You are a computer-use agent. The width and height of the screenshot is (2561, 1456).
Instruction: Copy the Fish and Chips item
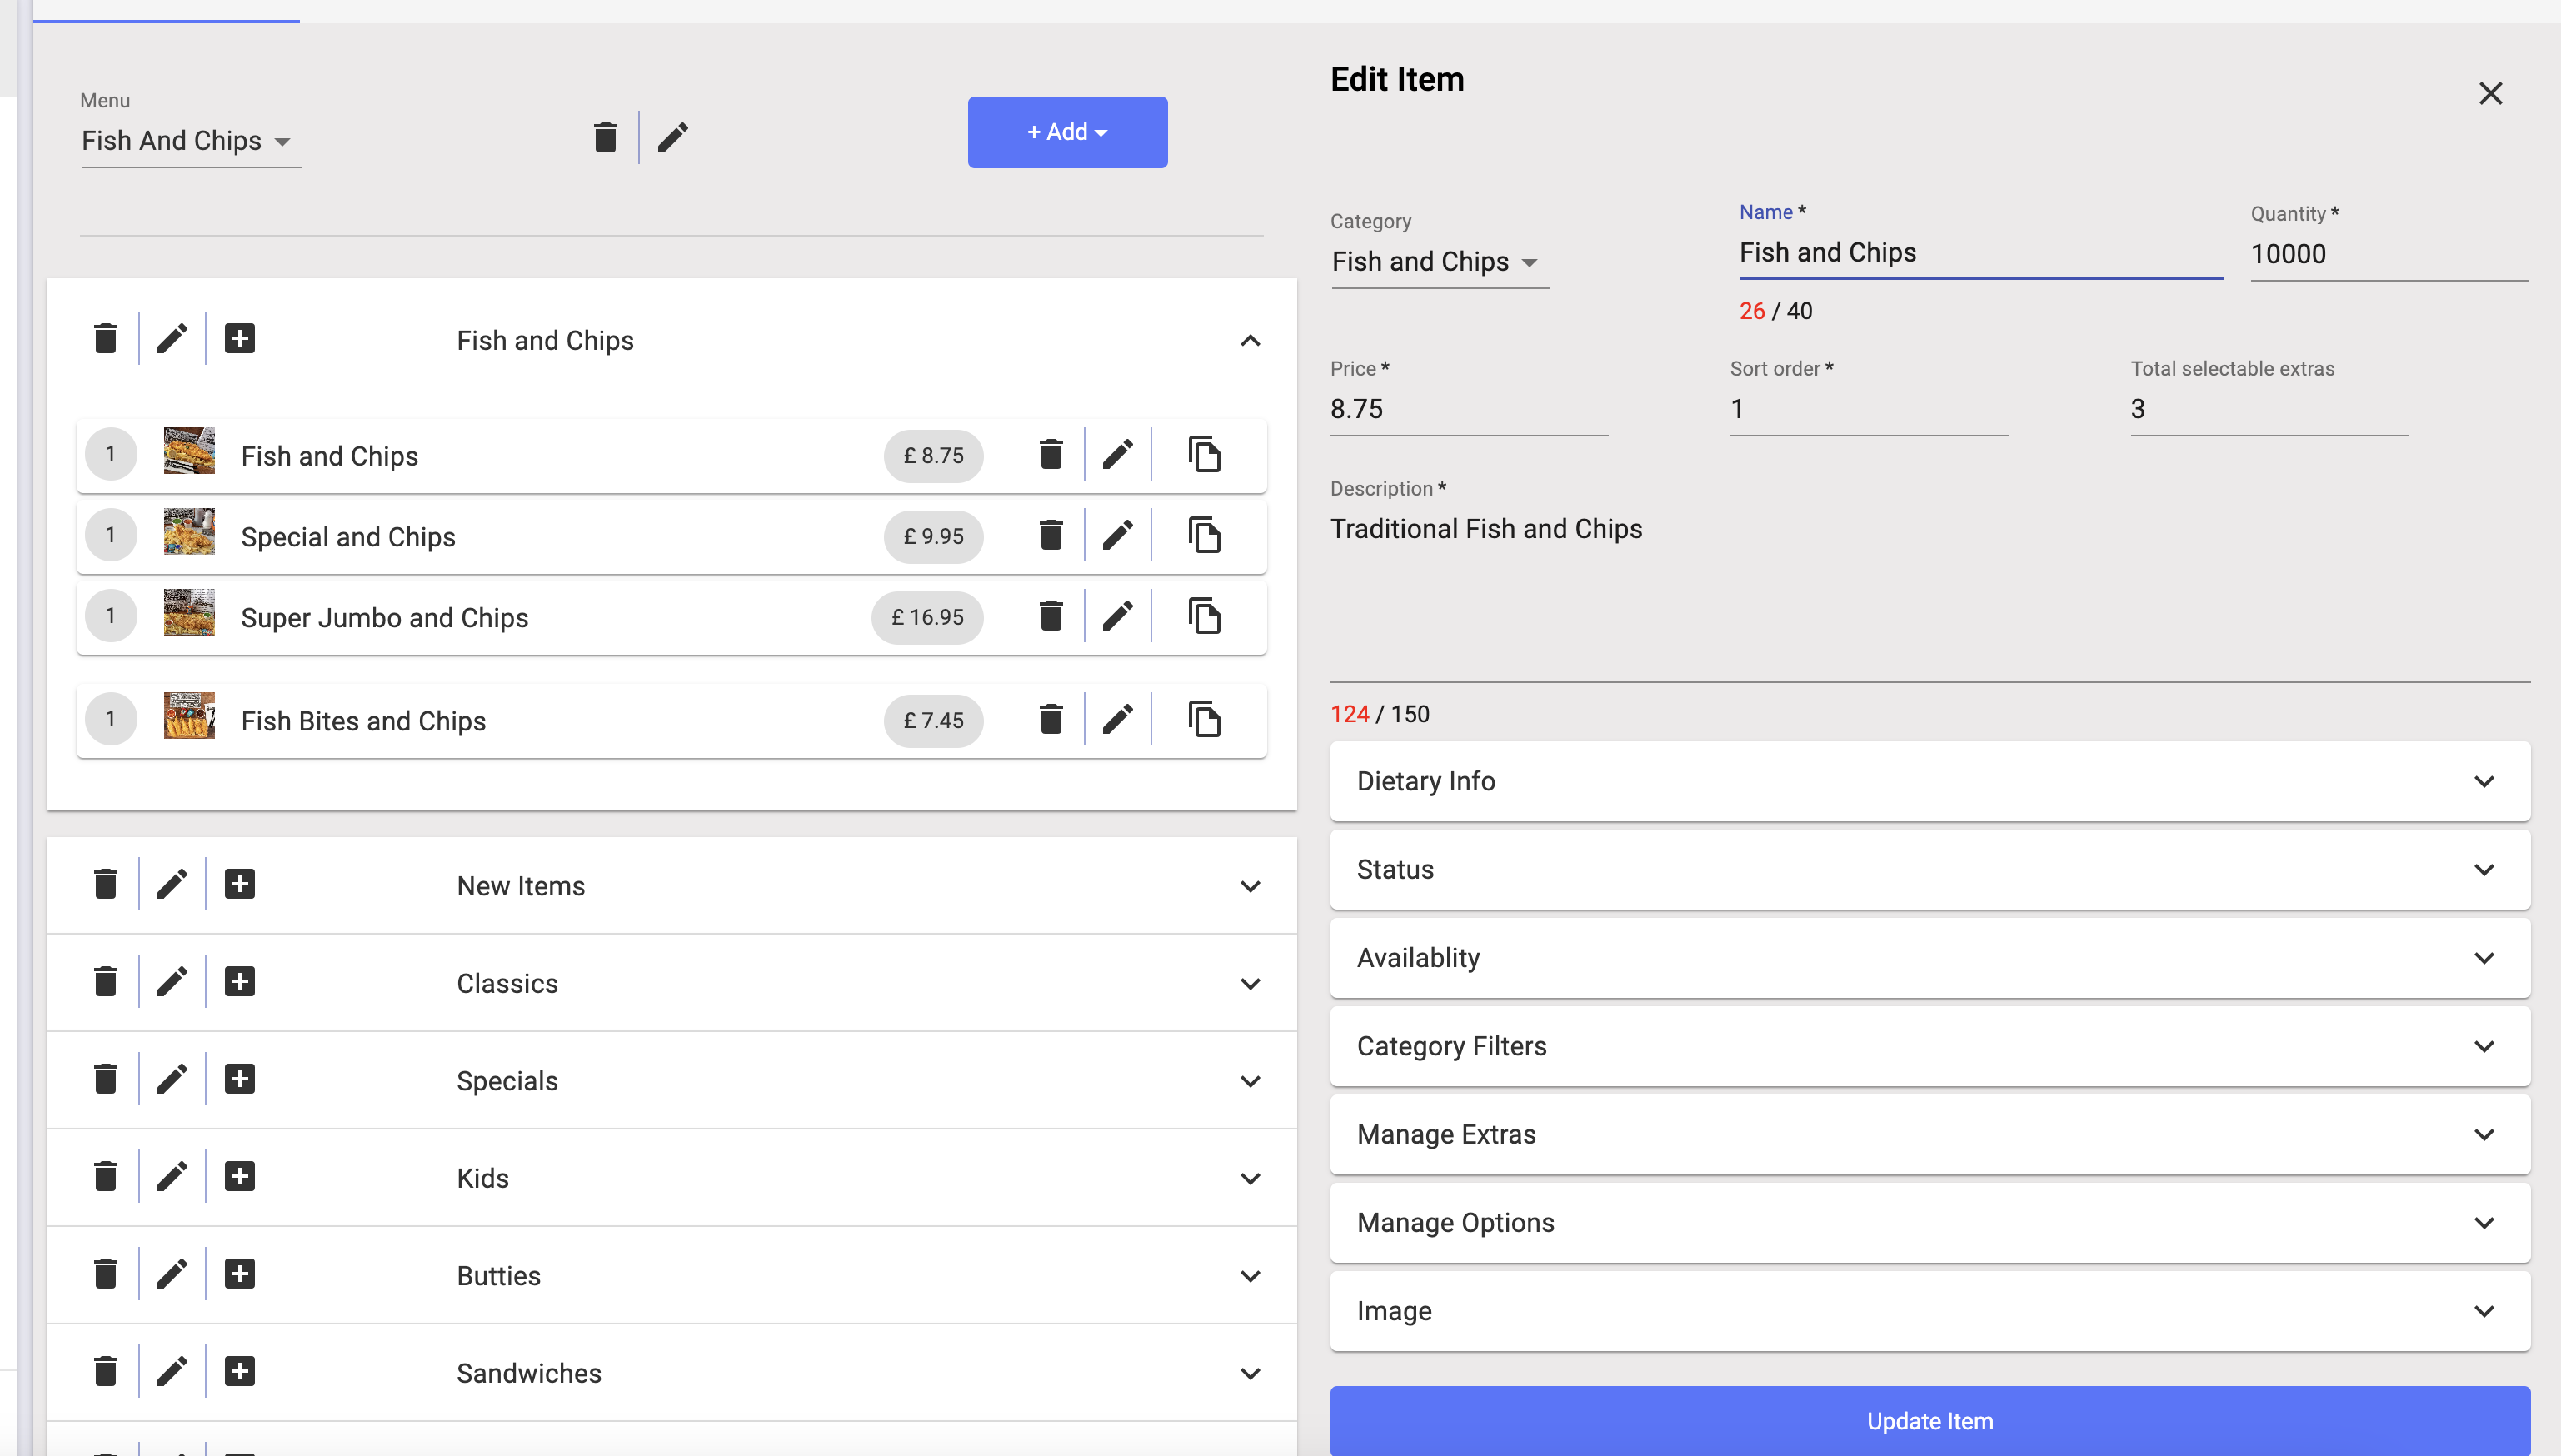point(1204,454)
